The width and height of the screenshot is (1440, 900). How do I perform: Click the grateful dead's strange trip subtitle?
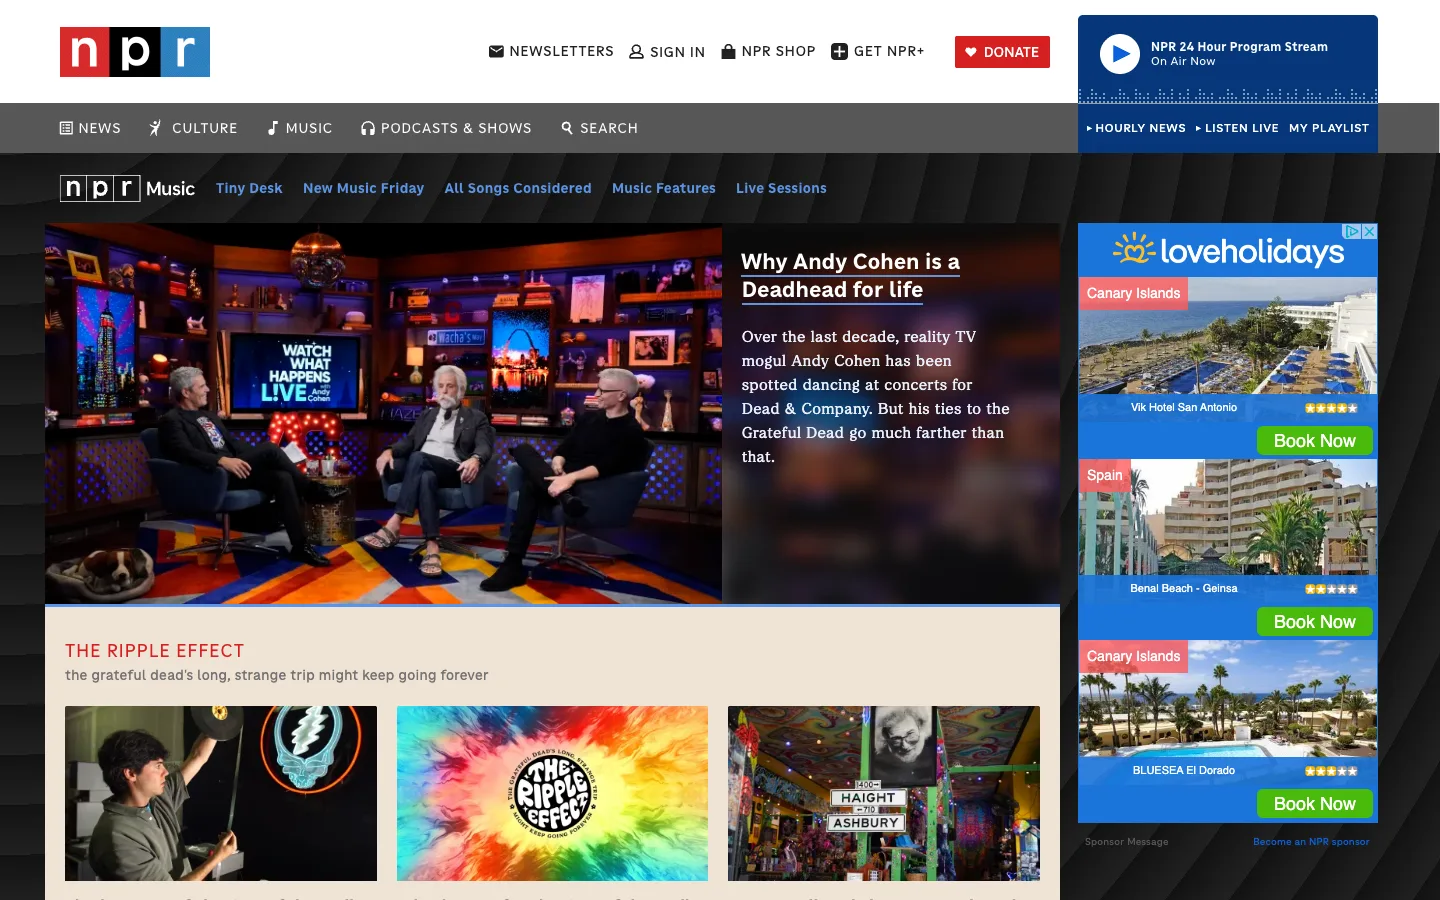click(x=277, y=675)
